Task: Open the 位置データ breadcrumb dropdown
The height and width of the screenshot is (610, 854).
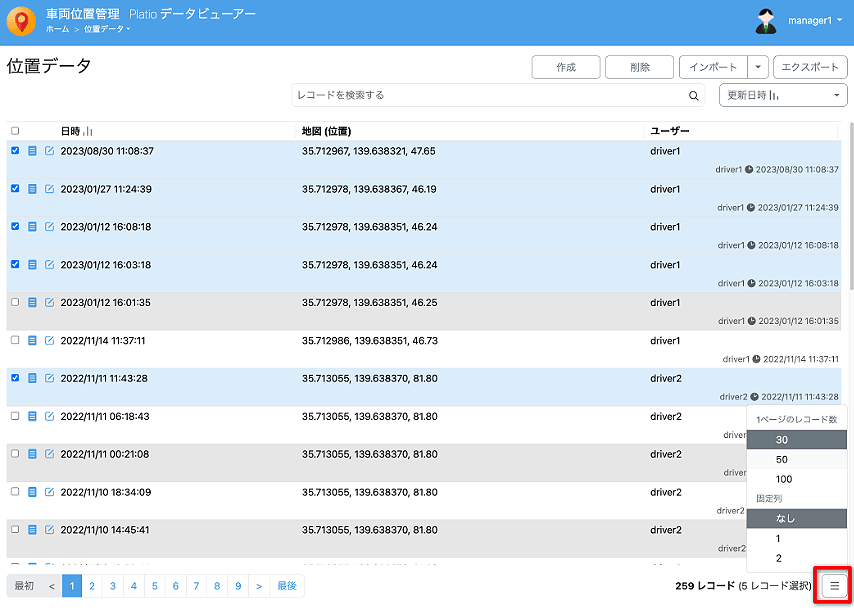Action: (x=107, y=30)
